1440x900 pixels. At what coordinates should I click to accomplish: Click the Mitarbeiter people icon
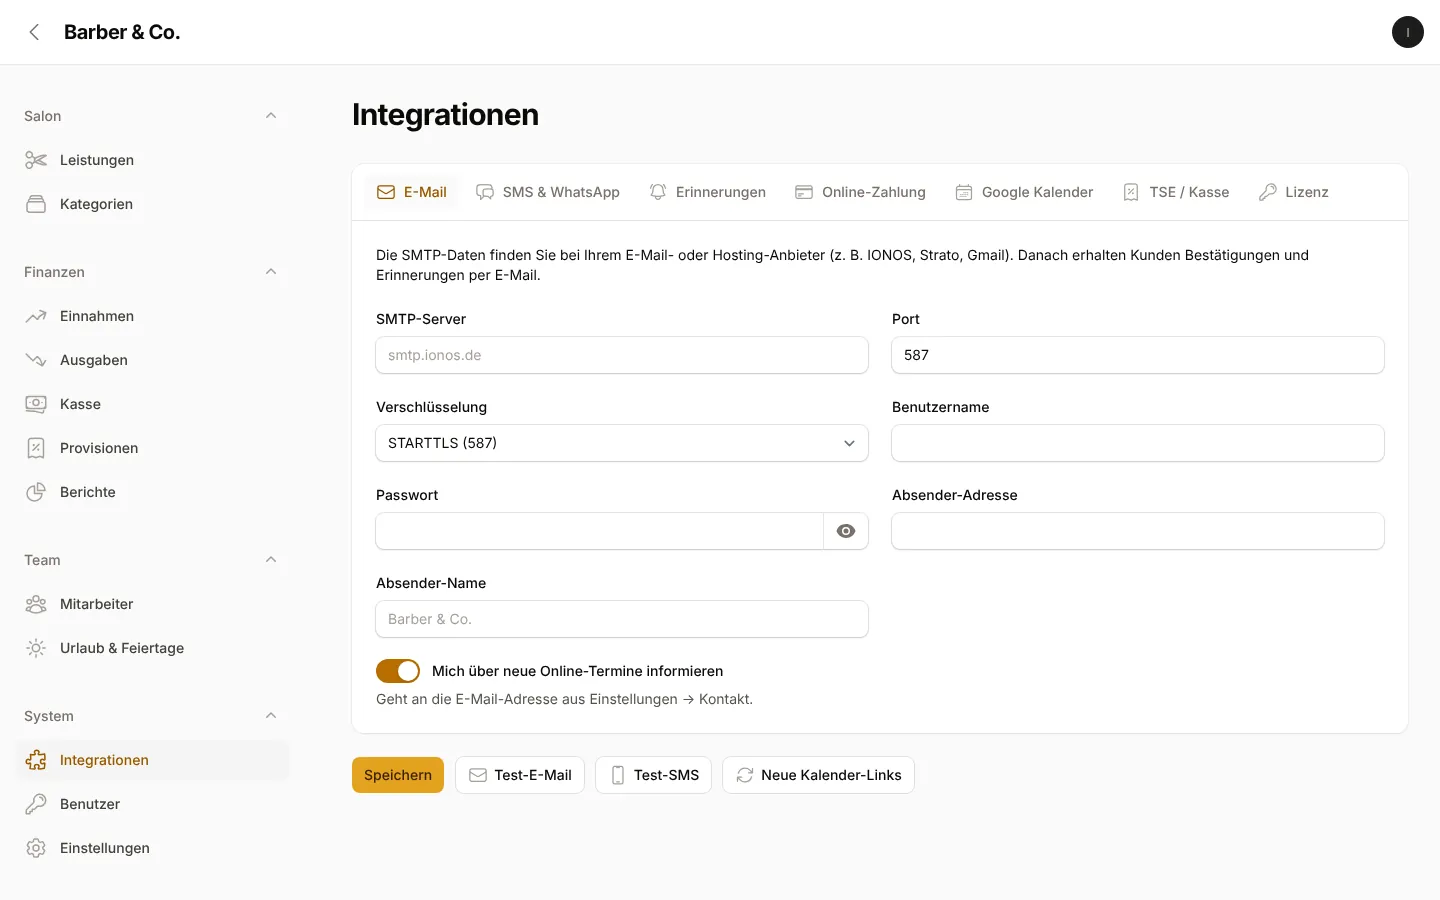[x=36, y=604]
